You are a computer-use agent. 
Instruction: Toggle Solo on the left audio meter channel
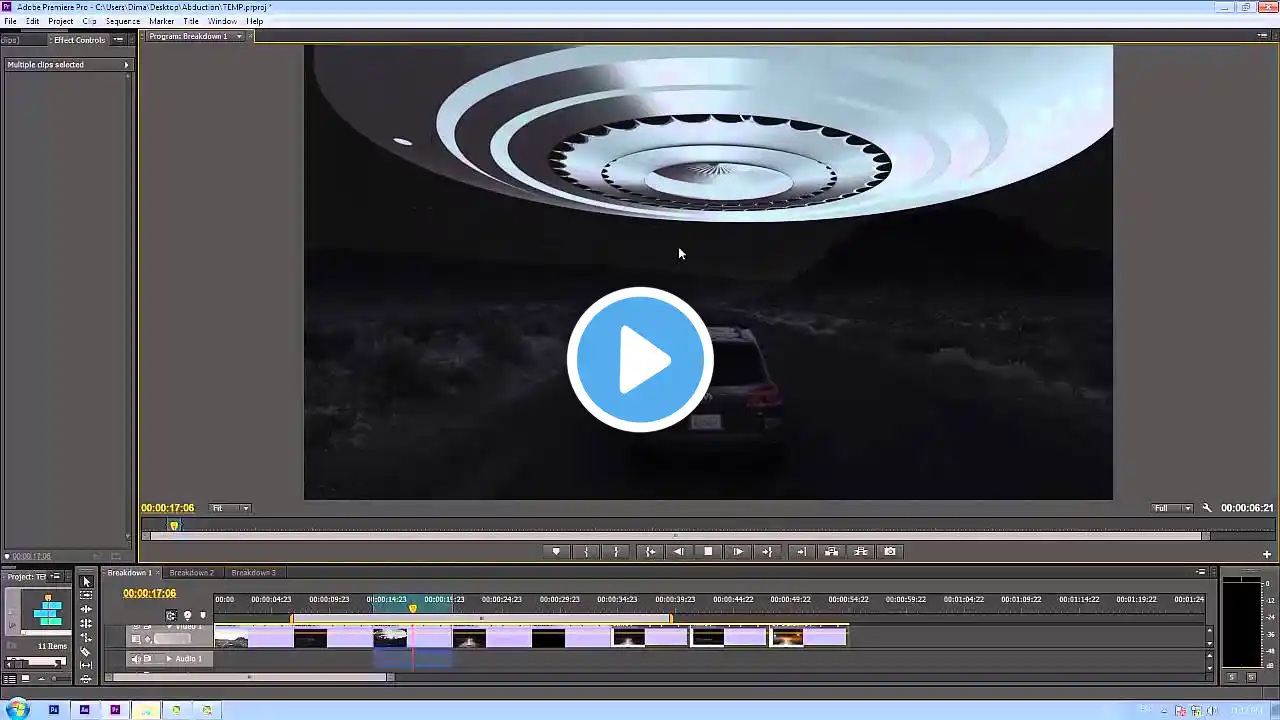click(x=1232, y=677)
